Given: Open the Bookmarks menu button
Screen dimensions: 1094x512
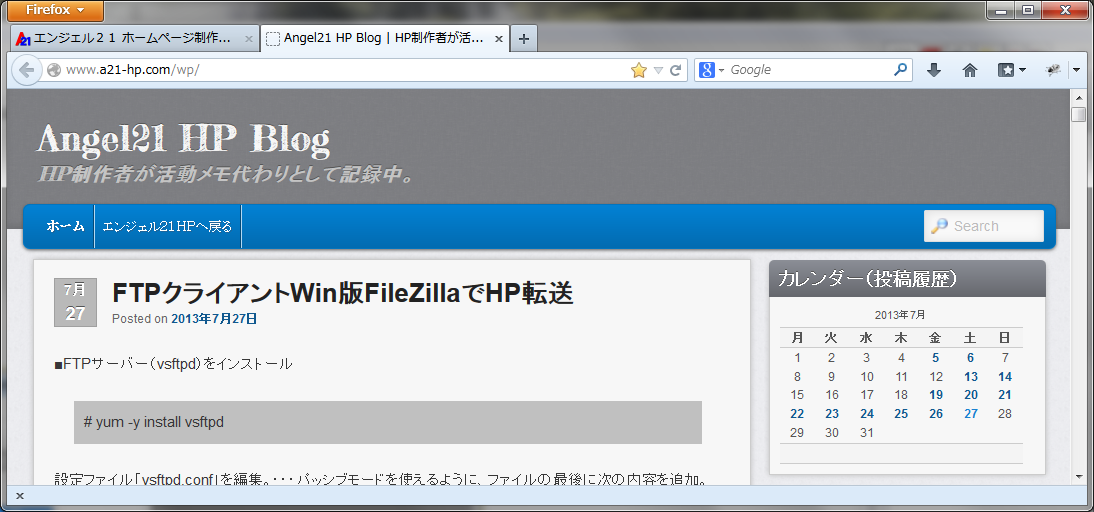Looking at the screenshot, I should click(1011, 70).
